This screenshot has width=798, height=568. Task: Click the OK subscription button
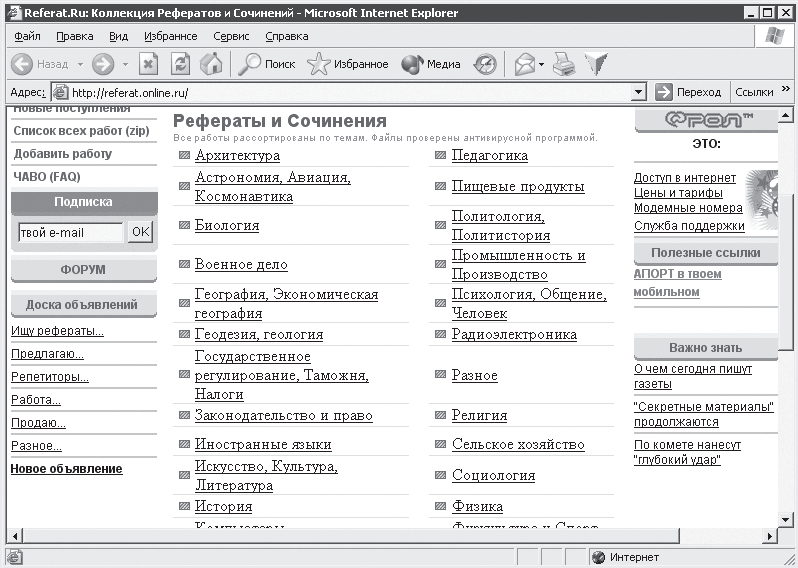(140, 232)
